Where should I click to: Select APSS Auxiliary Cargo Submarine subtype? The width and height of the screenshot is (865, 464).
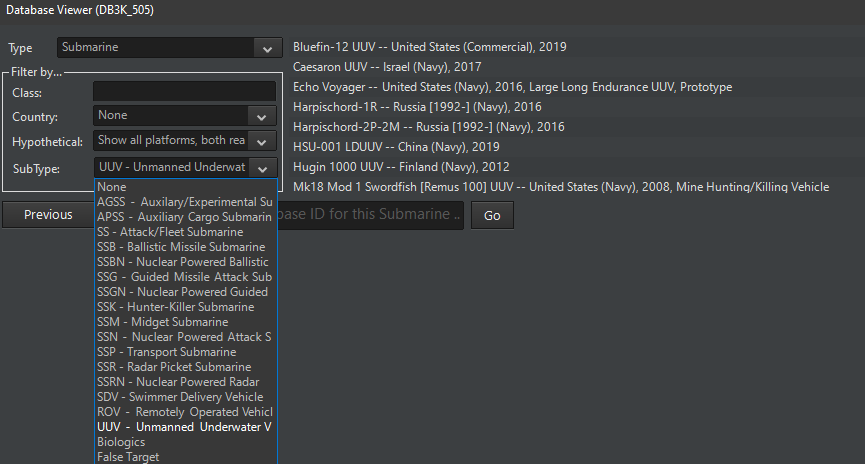185,217
